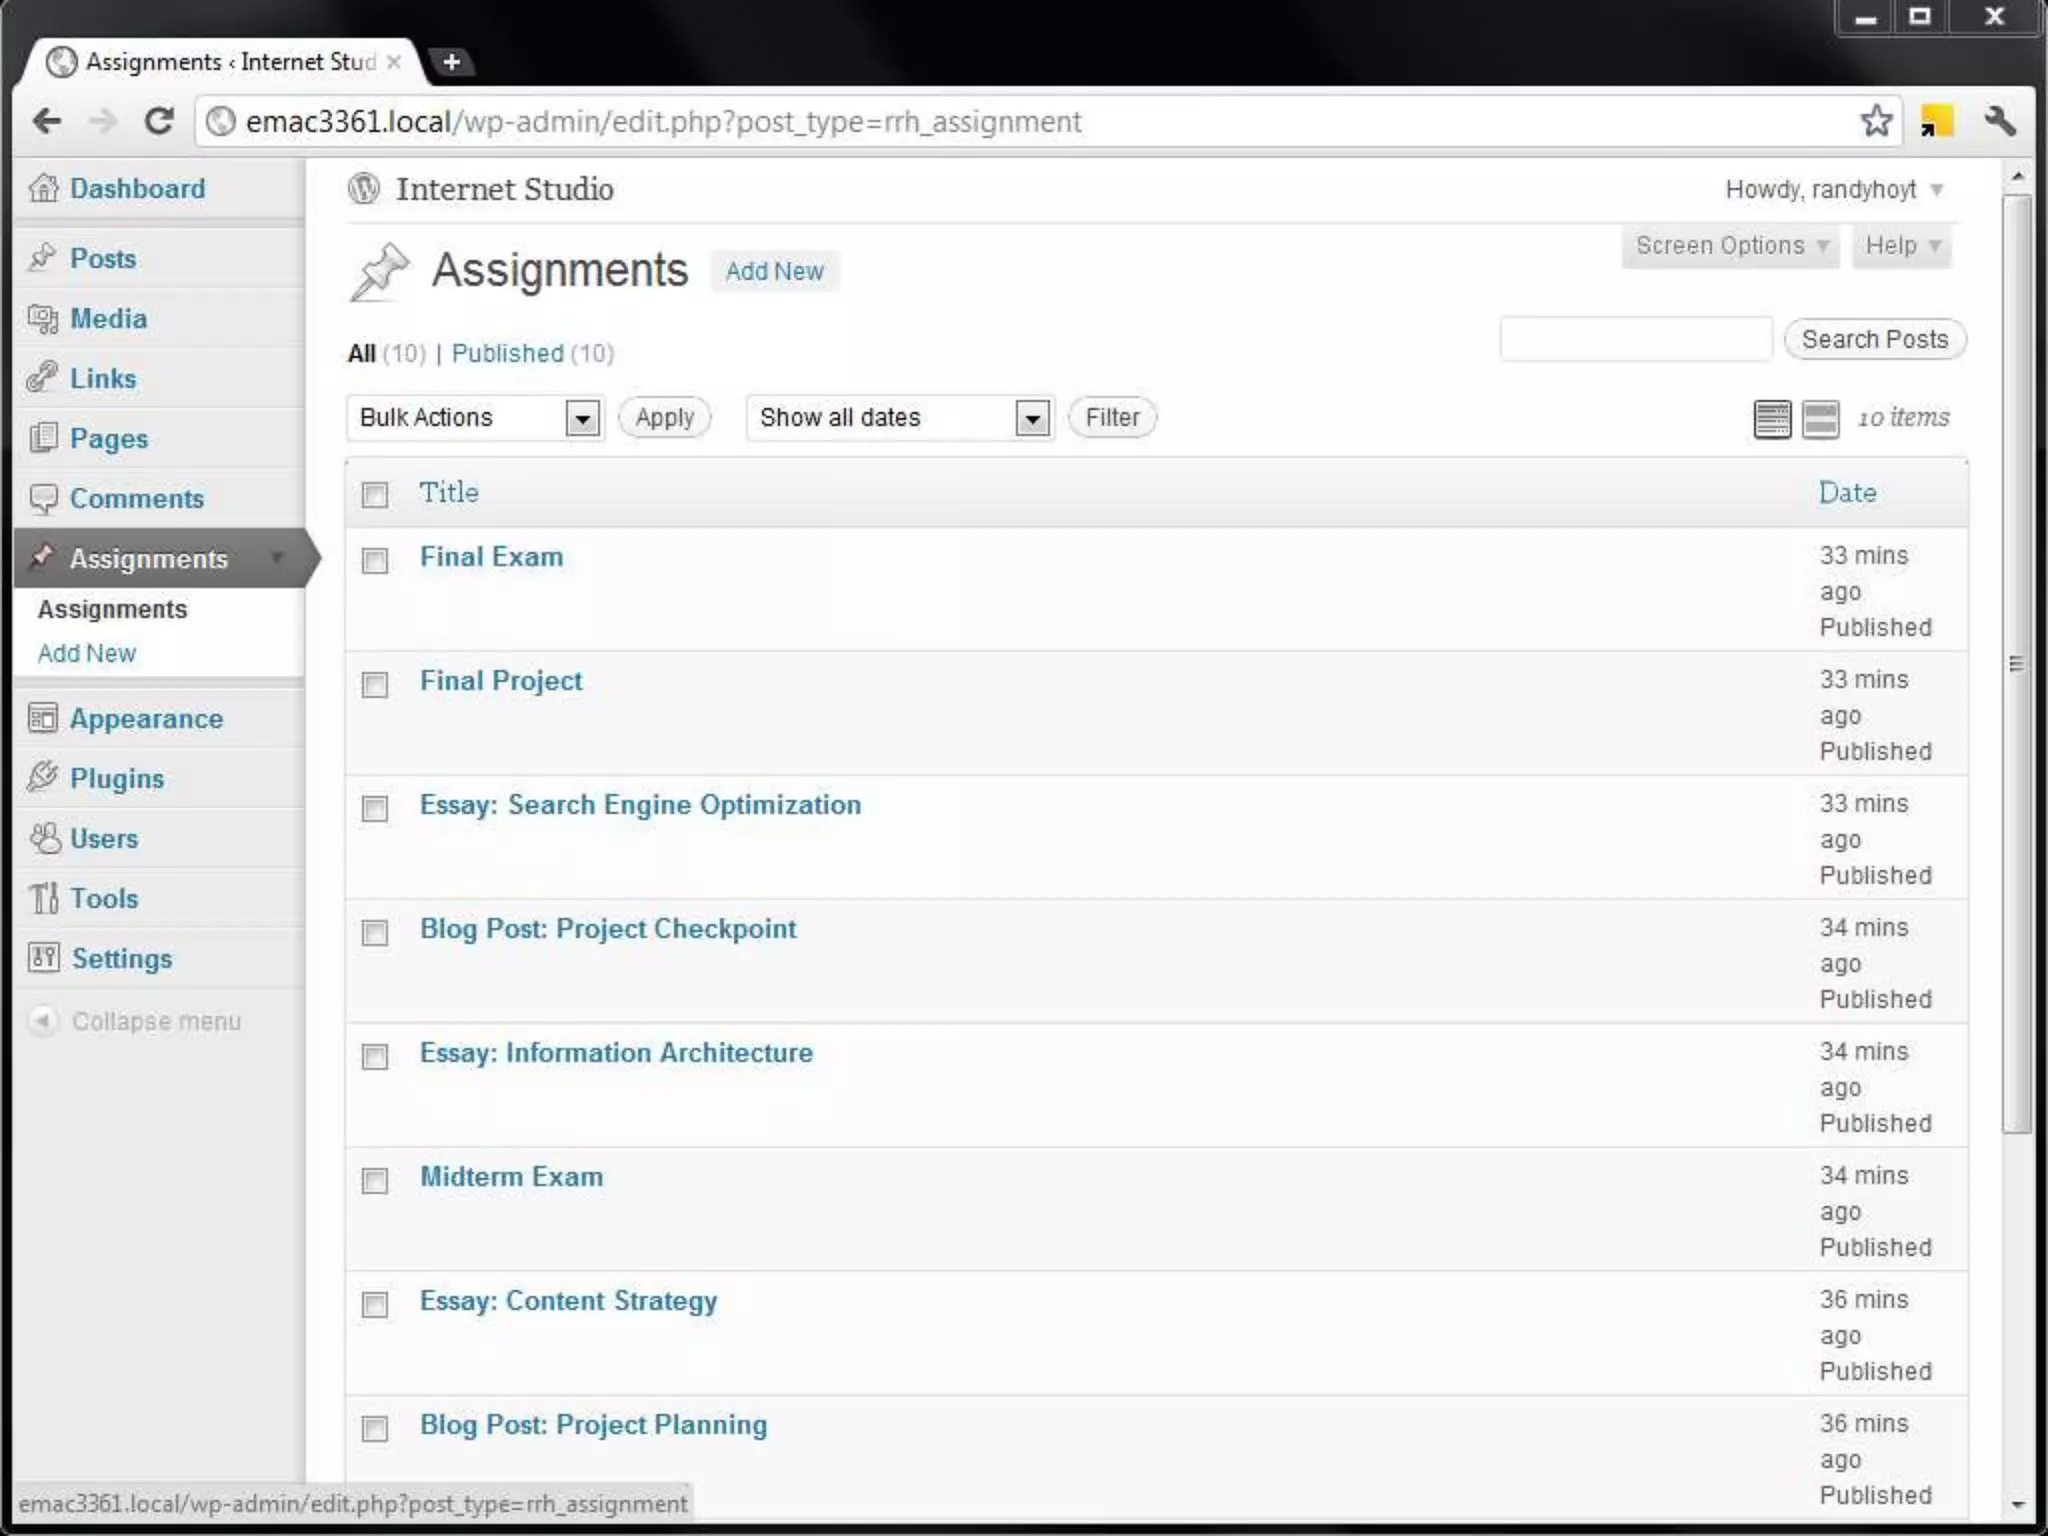This screenshot has width=2048, height=1536.
Task: Click the Media icon in sidebar
Action: [43, 318]
